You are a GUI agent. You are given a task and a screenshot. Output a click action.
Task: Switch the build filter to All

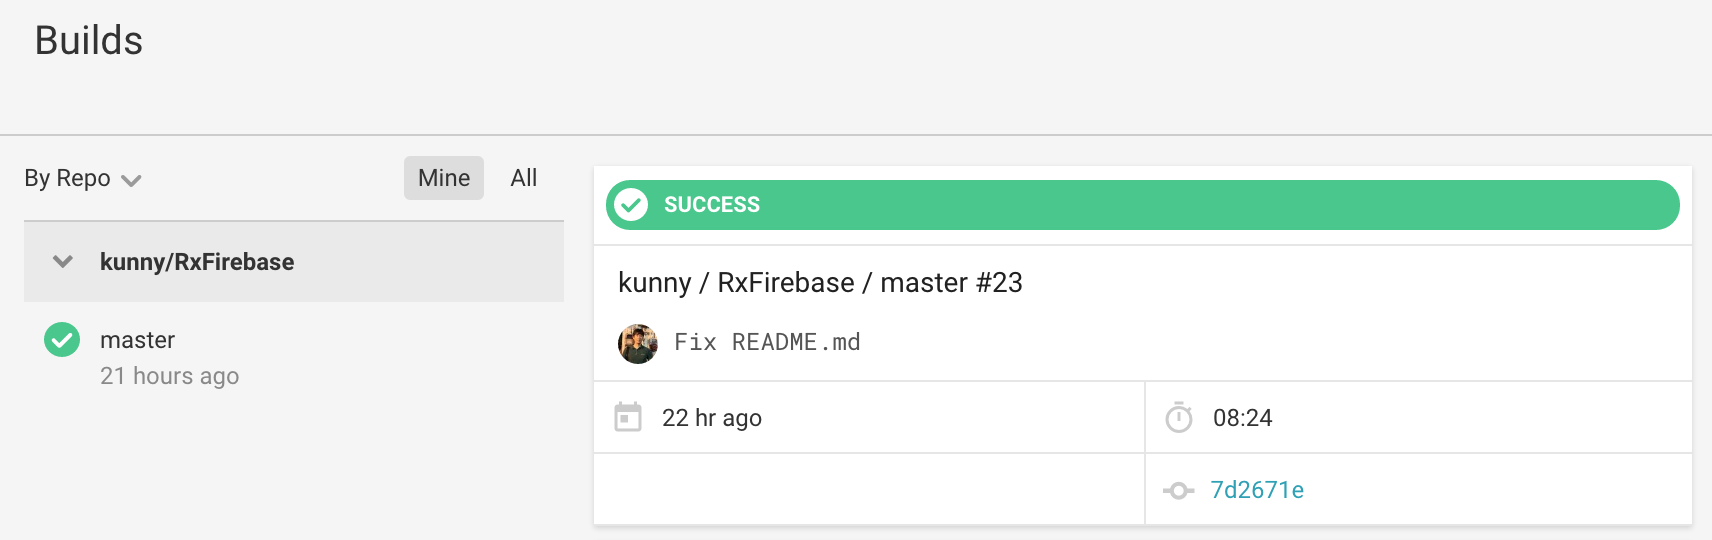click(x=524, y=178)
